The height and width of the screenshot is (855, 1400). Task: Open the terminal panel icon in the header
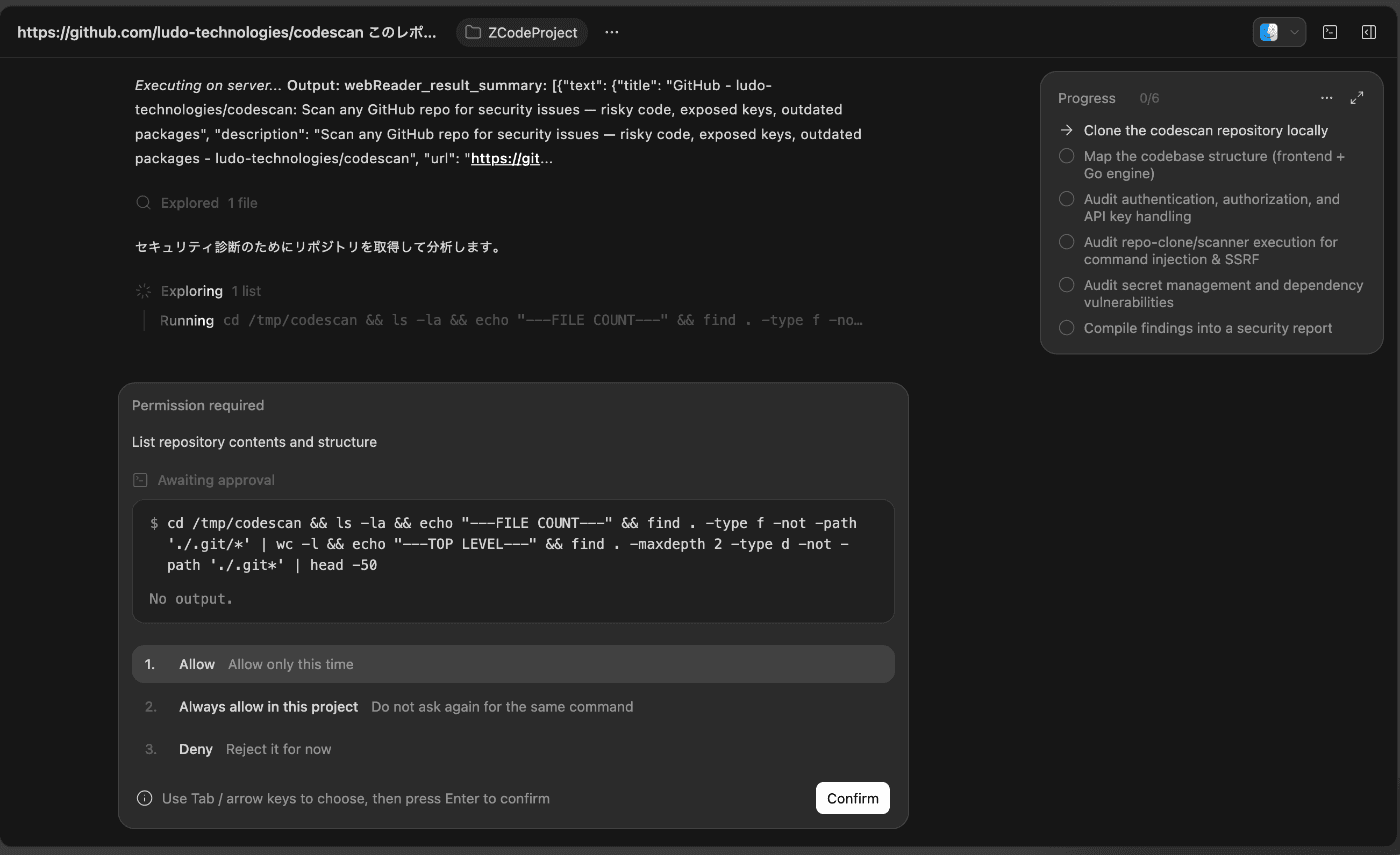coord(1330,32)
